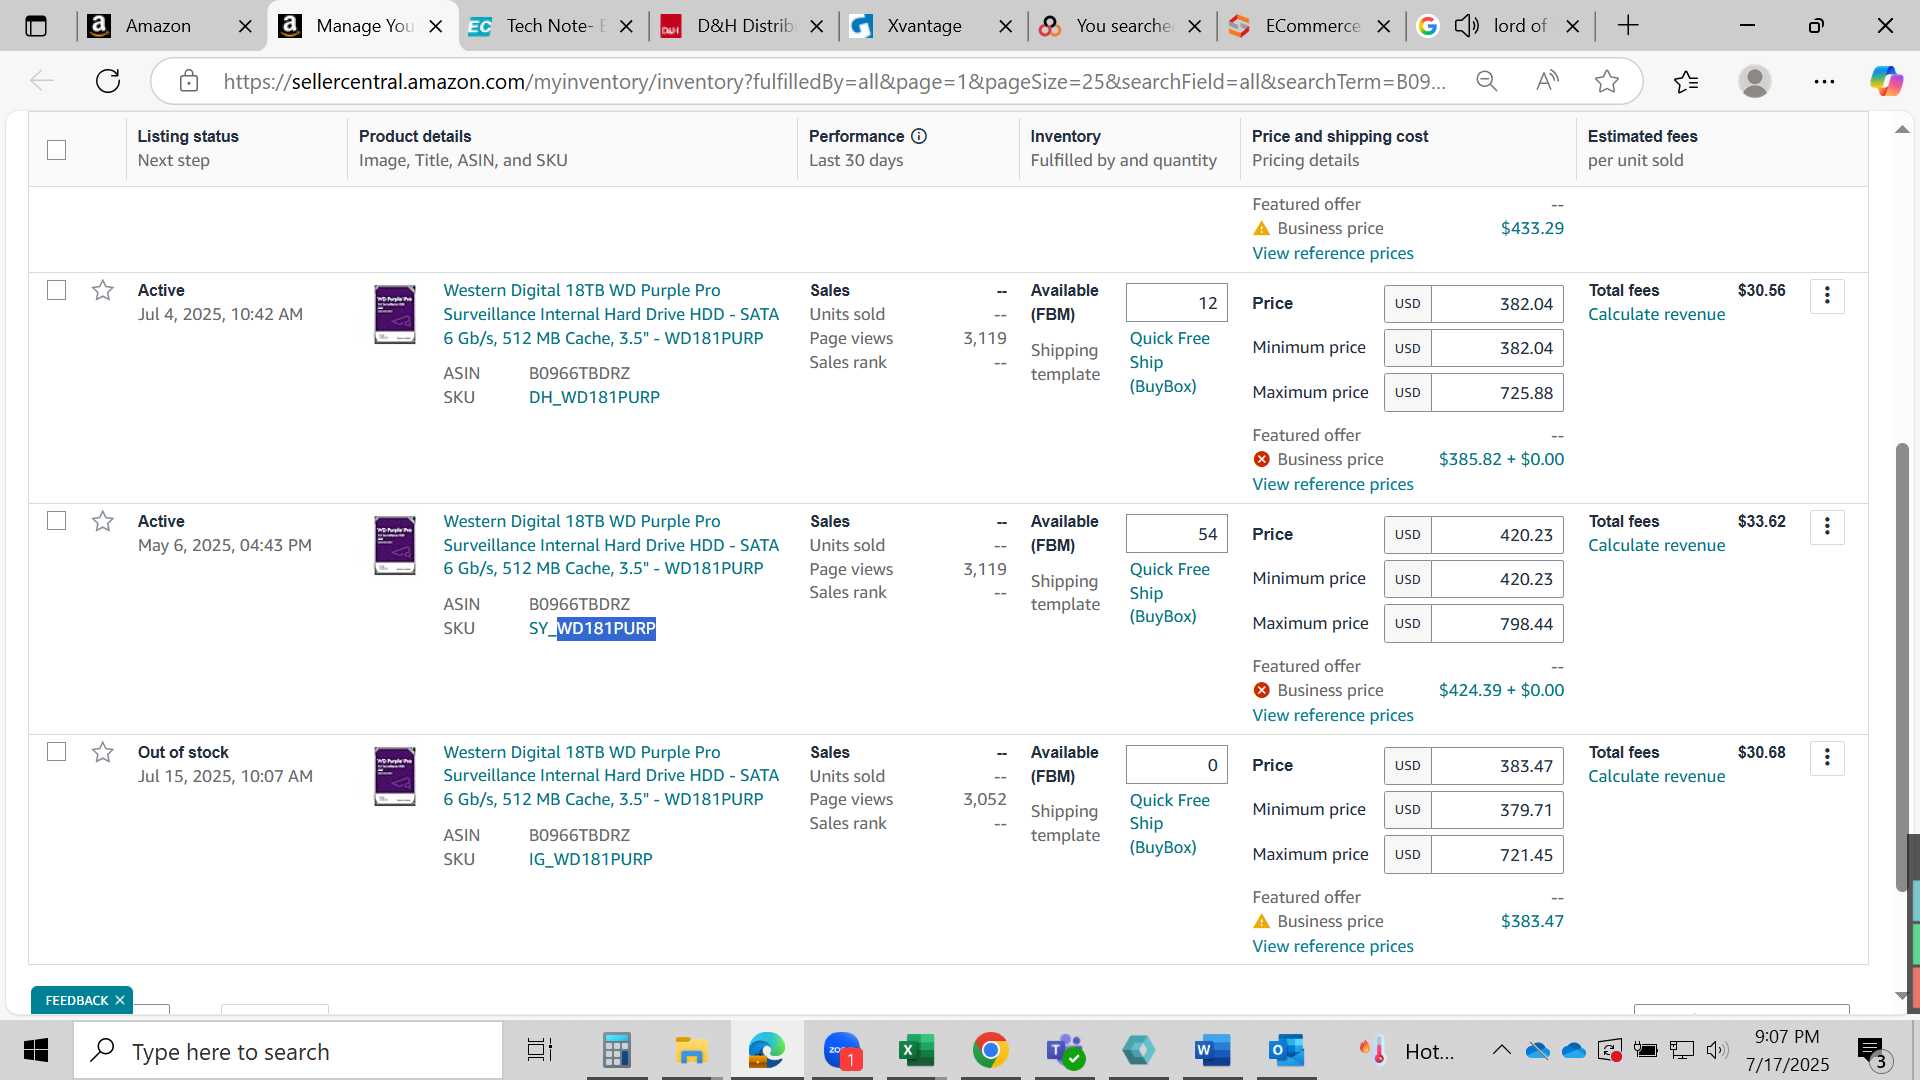Viewport: 1920px width, 1080px height.
Task: Open Word from taskbar
Action: coord(1212,1051)
